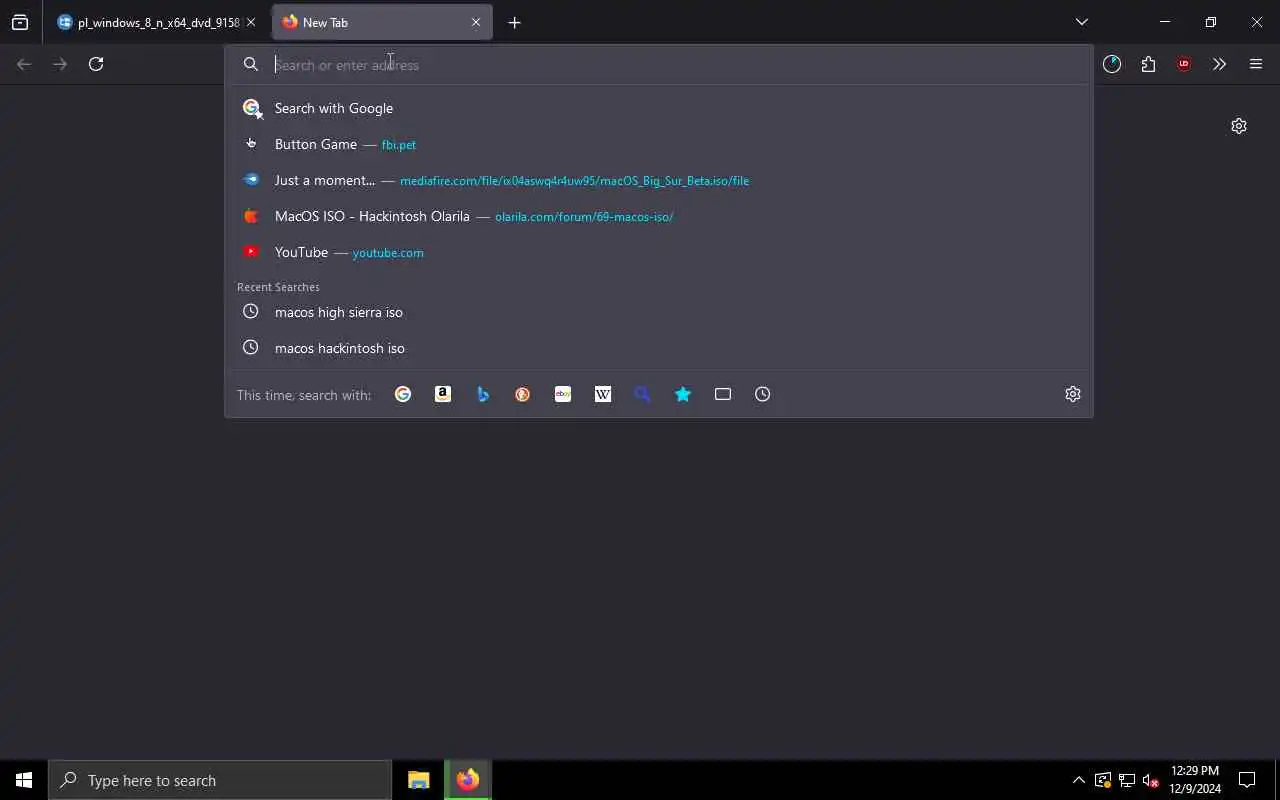Open the circular toolbar icon left of Extensions

pyautogui.click(x=1112, y=64)
